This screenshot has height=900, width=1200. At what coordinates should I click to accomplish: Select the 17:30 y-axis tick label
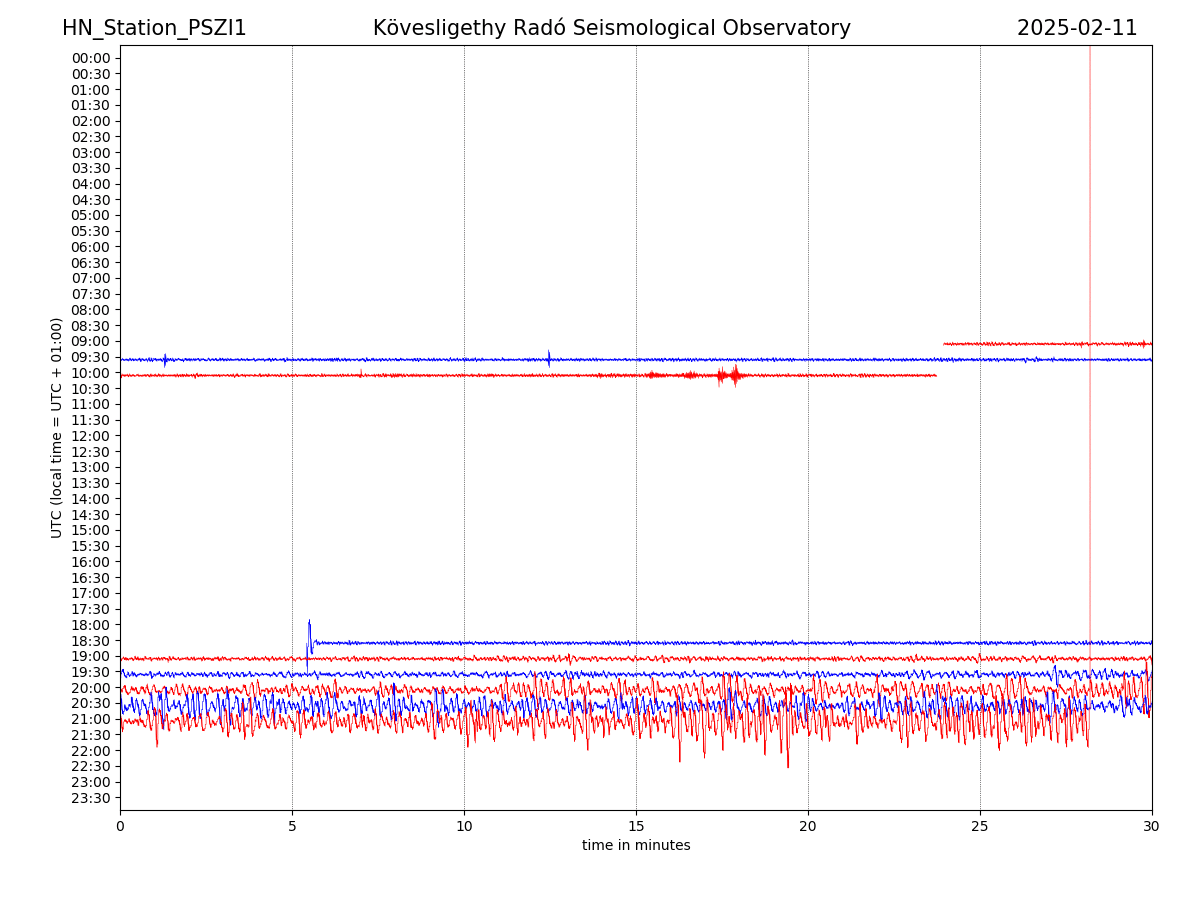tap(91, 609)
